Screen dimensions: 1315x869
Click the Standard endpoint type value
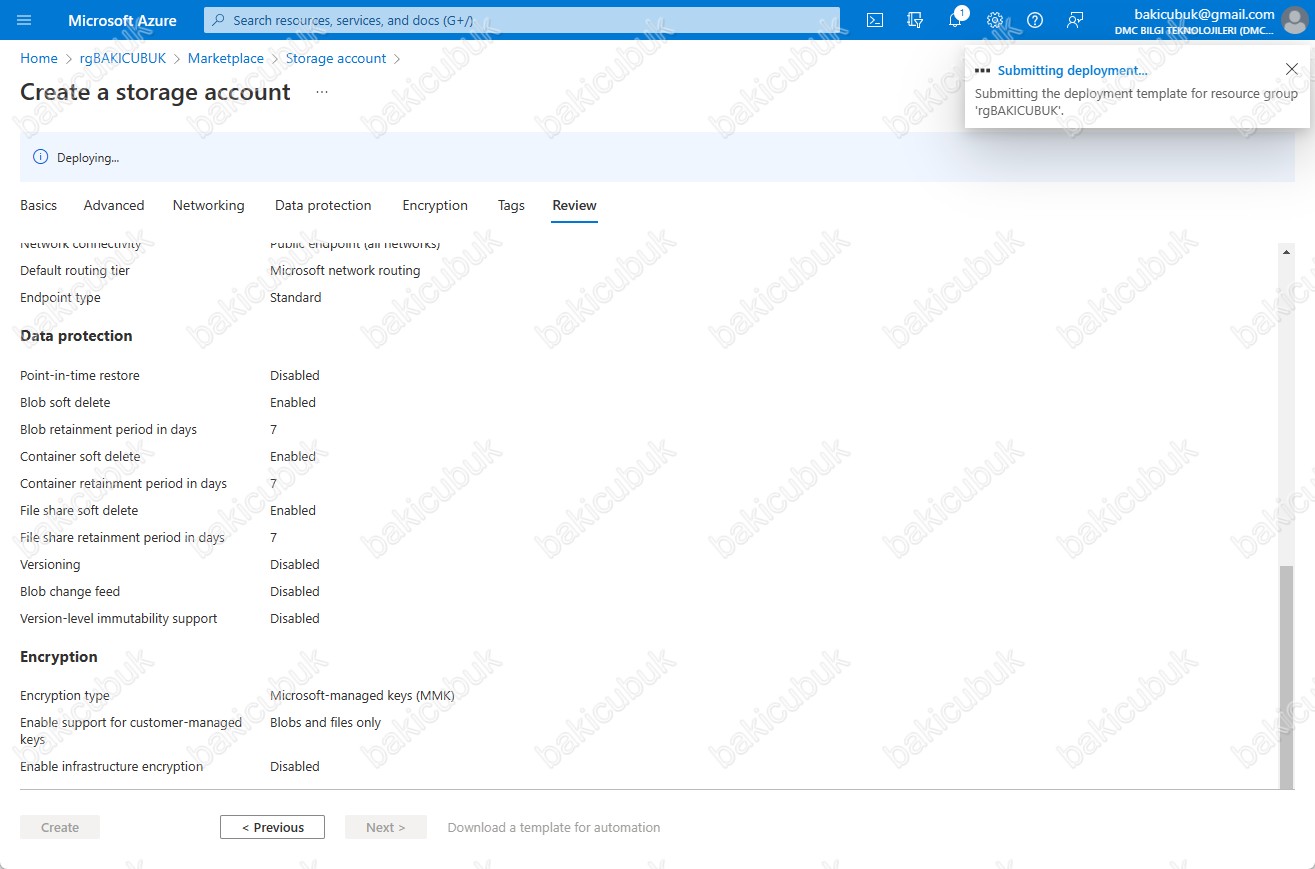pyautogui.click(x=296, y=298)
